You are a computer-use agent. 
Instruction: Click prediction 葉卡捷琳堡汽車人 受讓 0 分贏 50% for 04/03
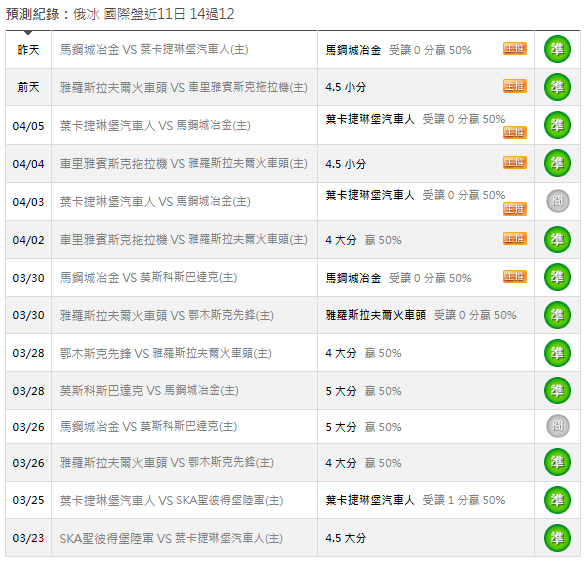coord(415,195)
